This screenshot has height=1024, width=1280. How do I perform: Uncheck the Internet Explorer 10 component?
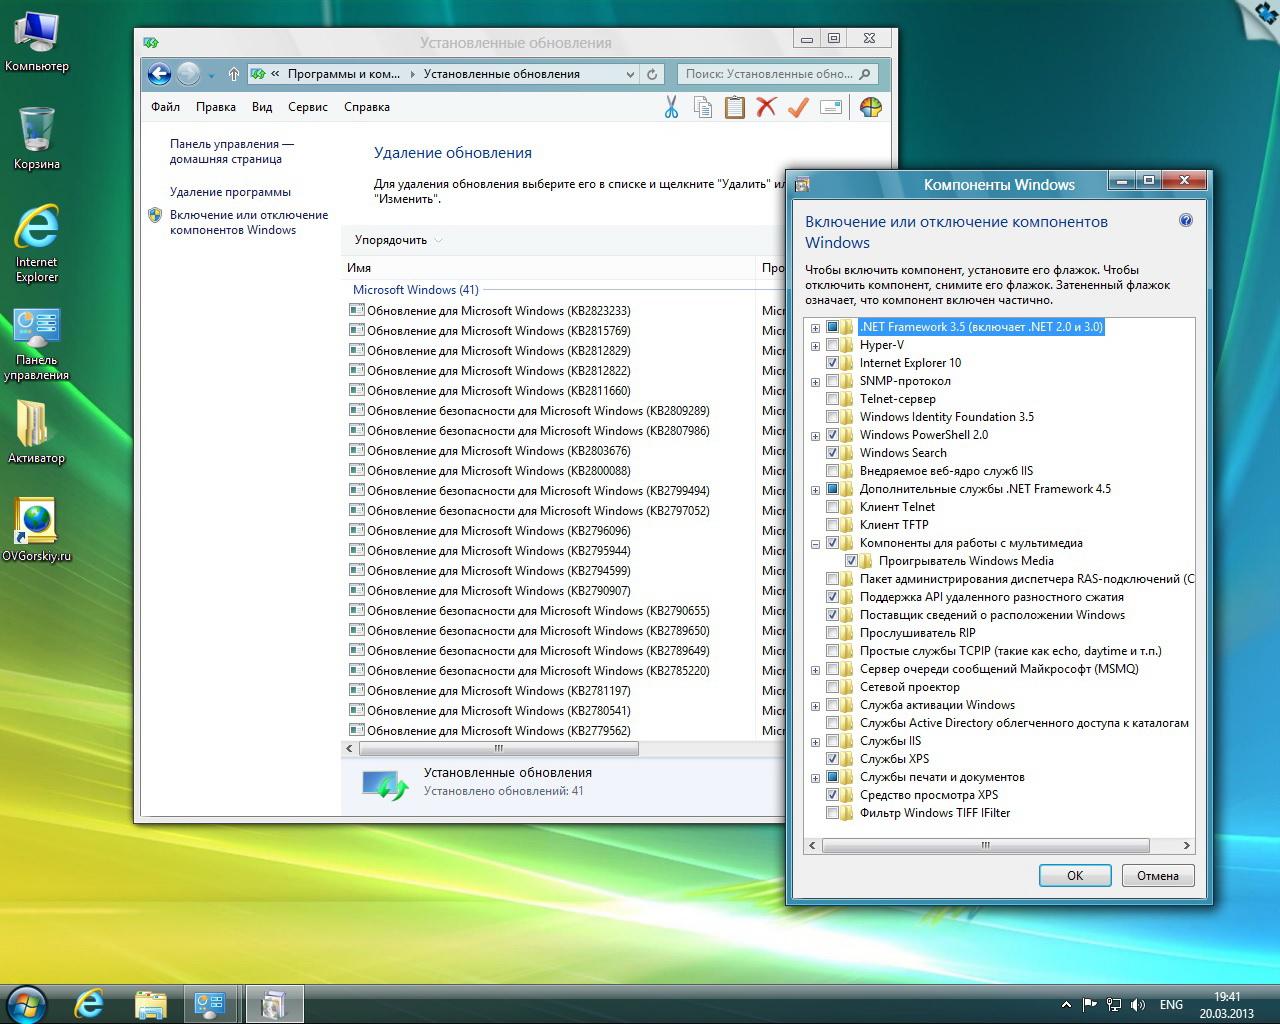coord(832,363)
